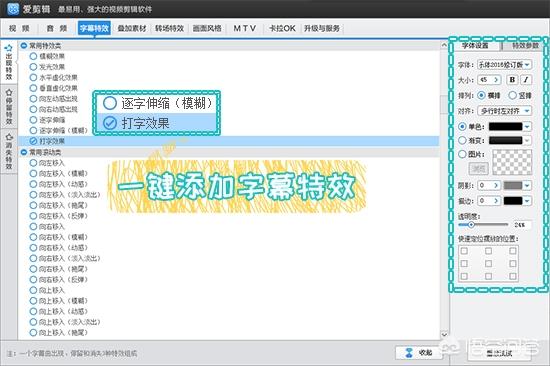This screenshot has height=366, width=550.
Task: Open the 描边 color dropdown arrow
Action: tap(527, 201)
